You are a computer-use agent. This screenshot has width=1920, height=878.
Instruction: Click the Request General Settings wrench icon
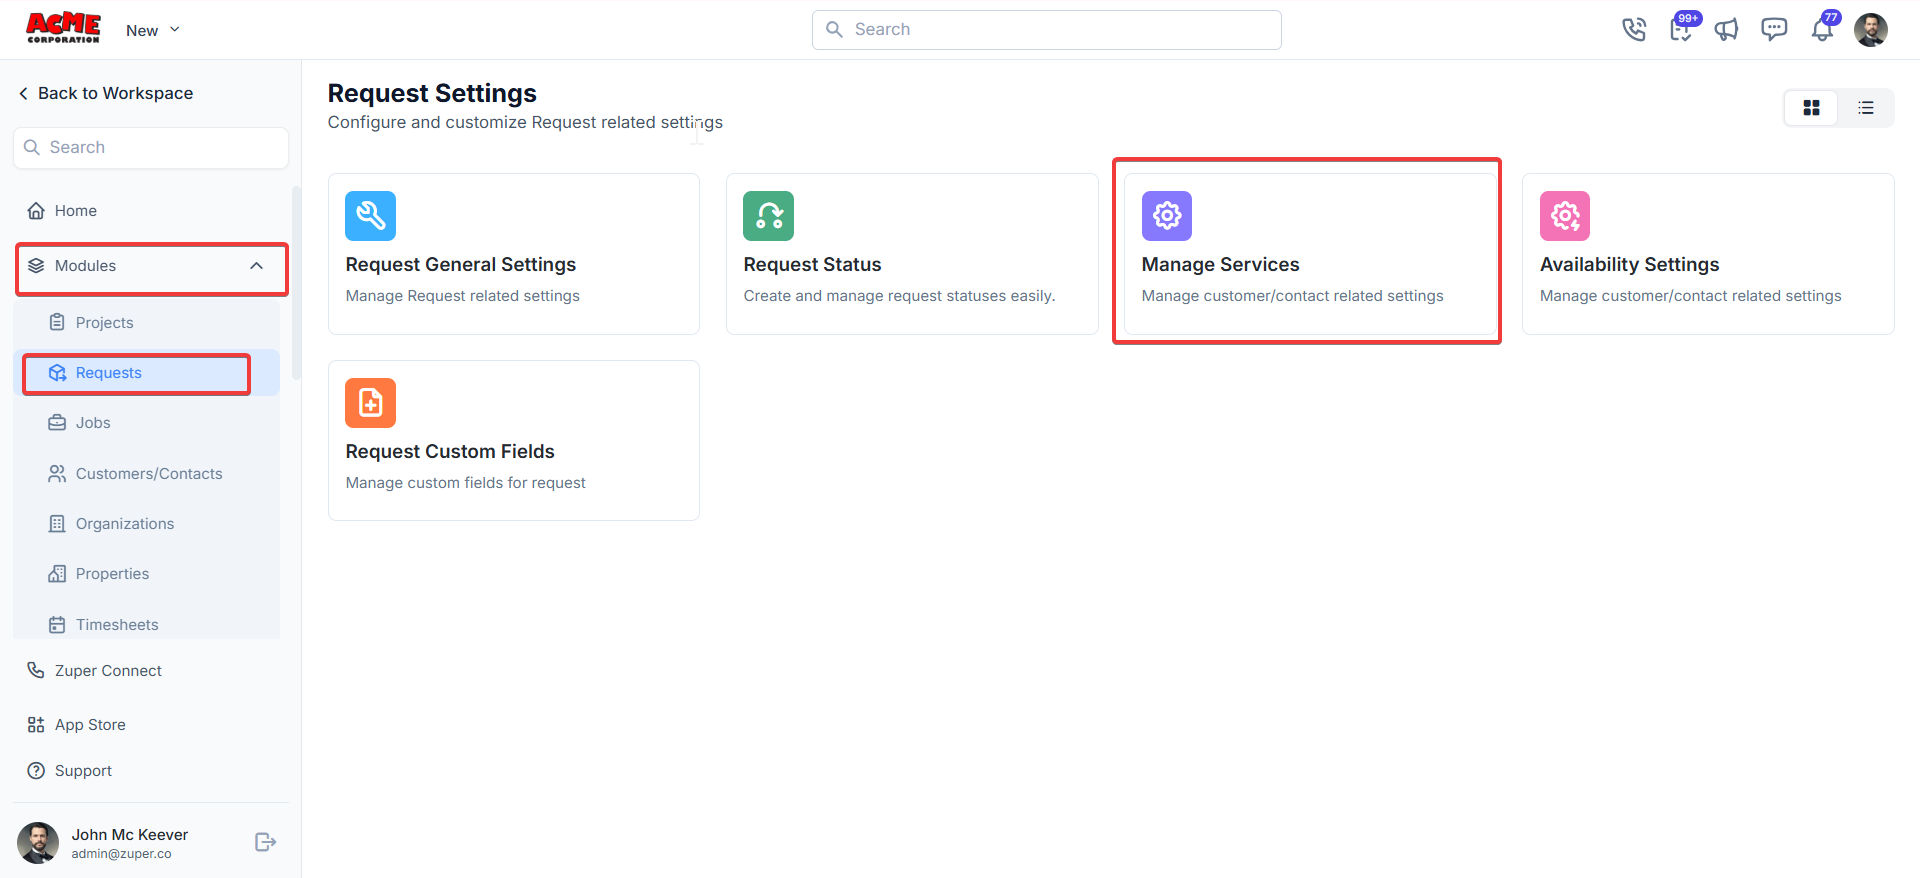click(x=370, y=216)
